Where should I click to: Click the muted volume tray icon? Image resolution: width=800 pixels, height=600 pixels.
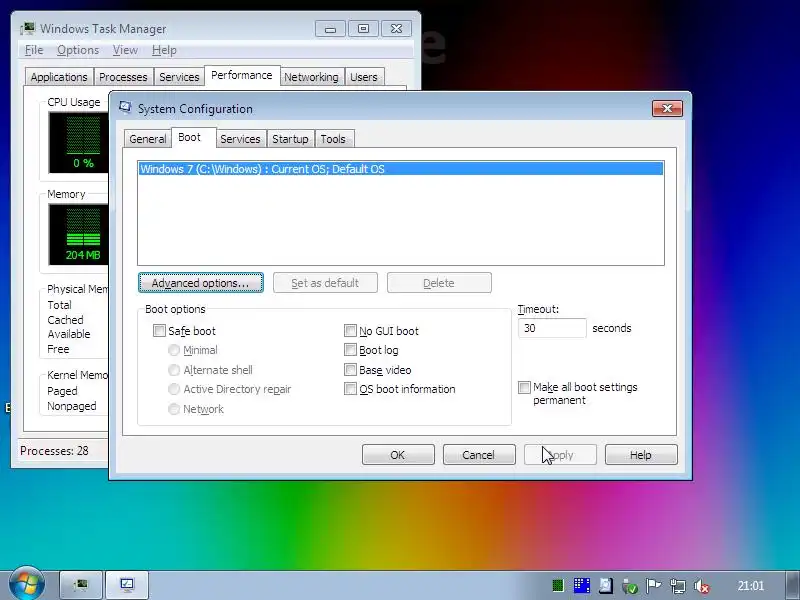coord(702,586)
